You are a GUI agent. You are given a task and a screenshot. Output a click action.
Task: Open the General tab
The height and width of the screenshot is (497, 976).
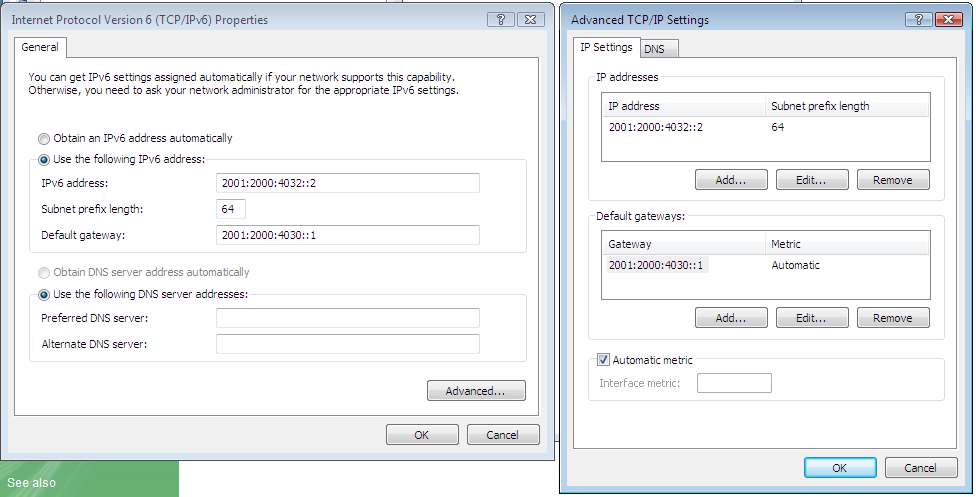tap(41, 47)
